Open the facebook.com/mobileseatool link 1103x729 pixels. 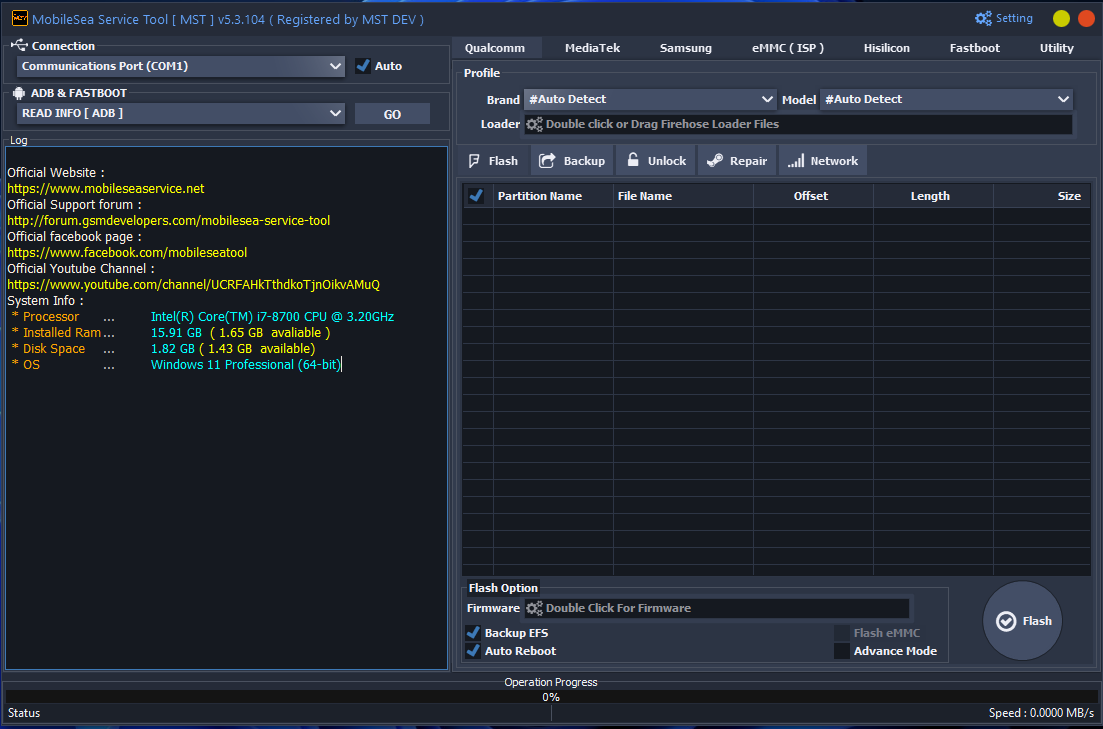point(127,253)
